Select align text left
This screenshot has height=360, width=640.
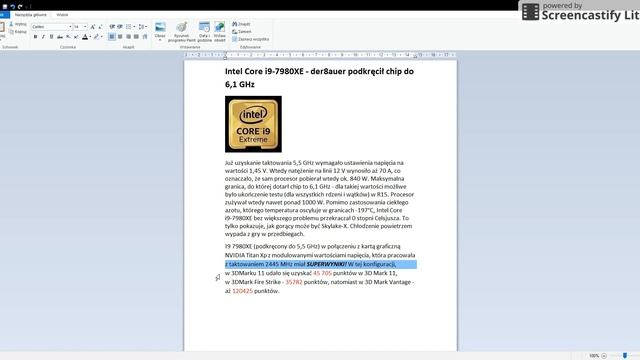pyautogui.click(x=112, y=37)
